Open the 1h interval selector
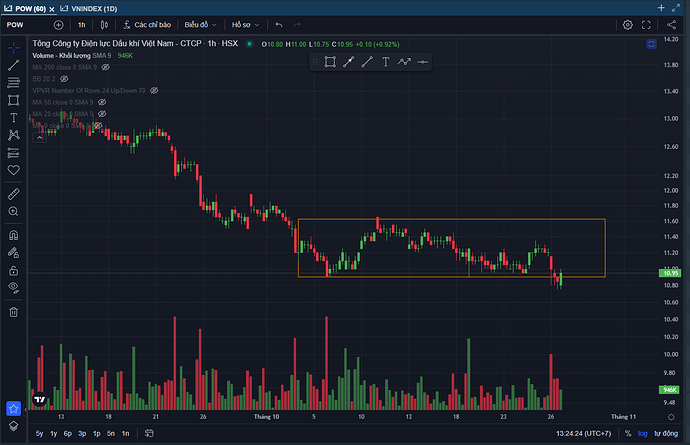 point(82,24)
